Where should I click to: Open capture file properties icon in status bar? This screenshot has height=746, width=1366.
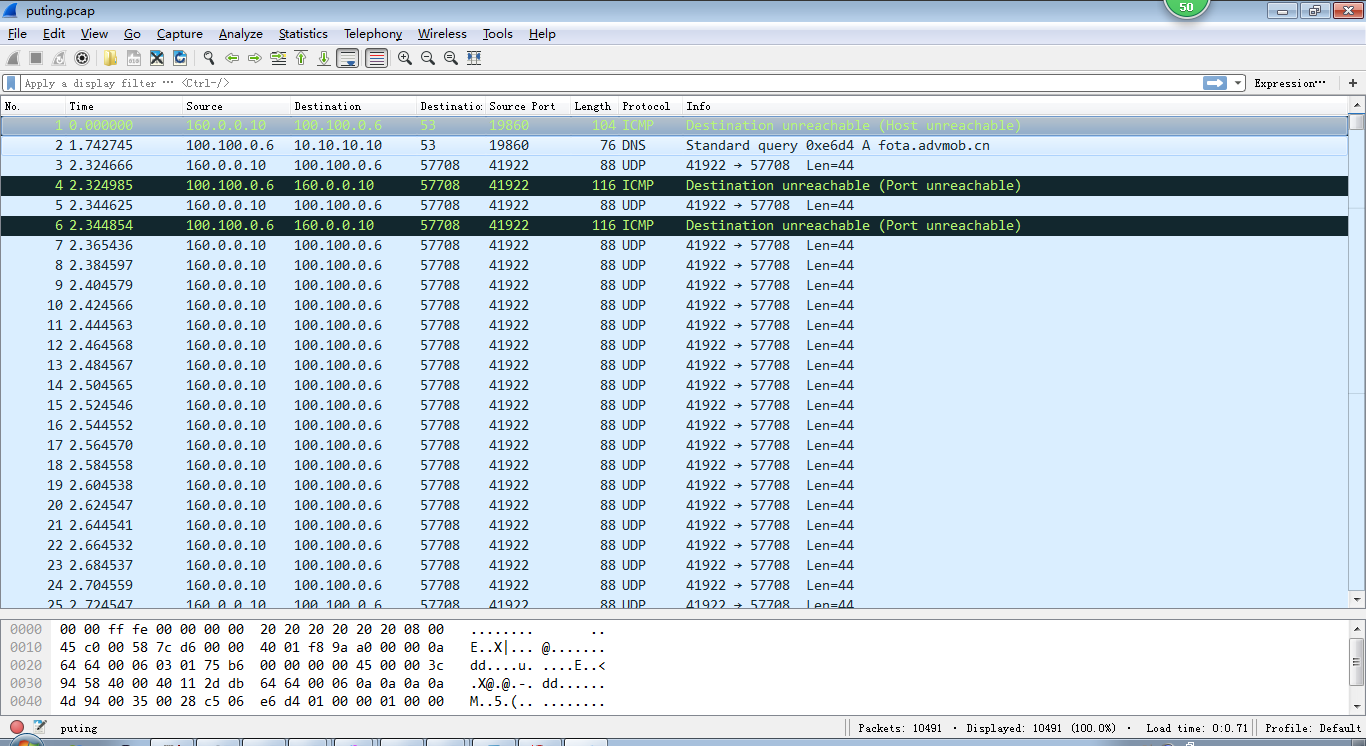click(x=40, y=728)
